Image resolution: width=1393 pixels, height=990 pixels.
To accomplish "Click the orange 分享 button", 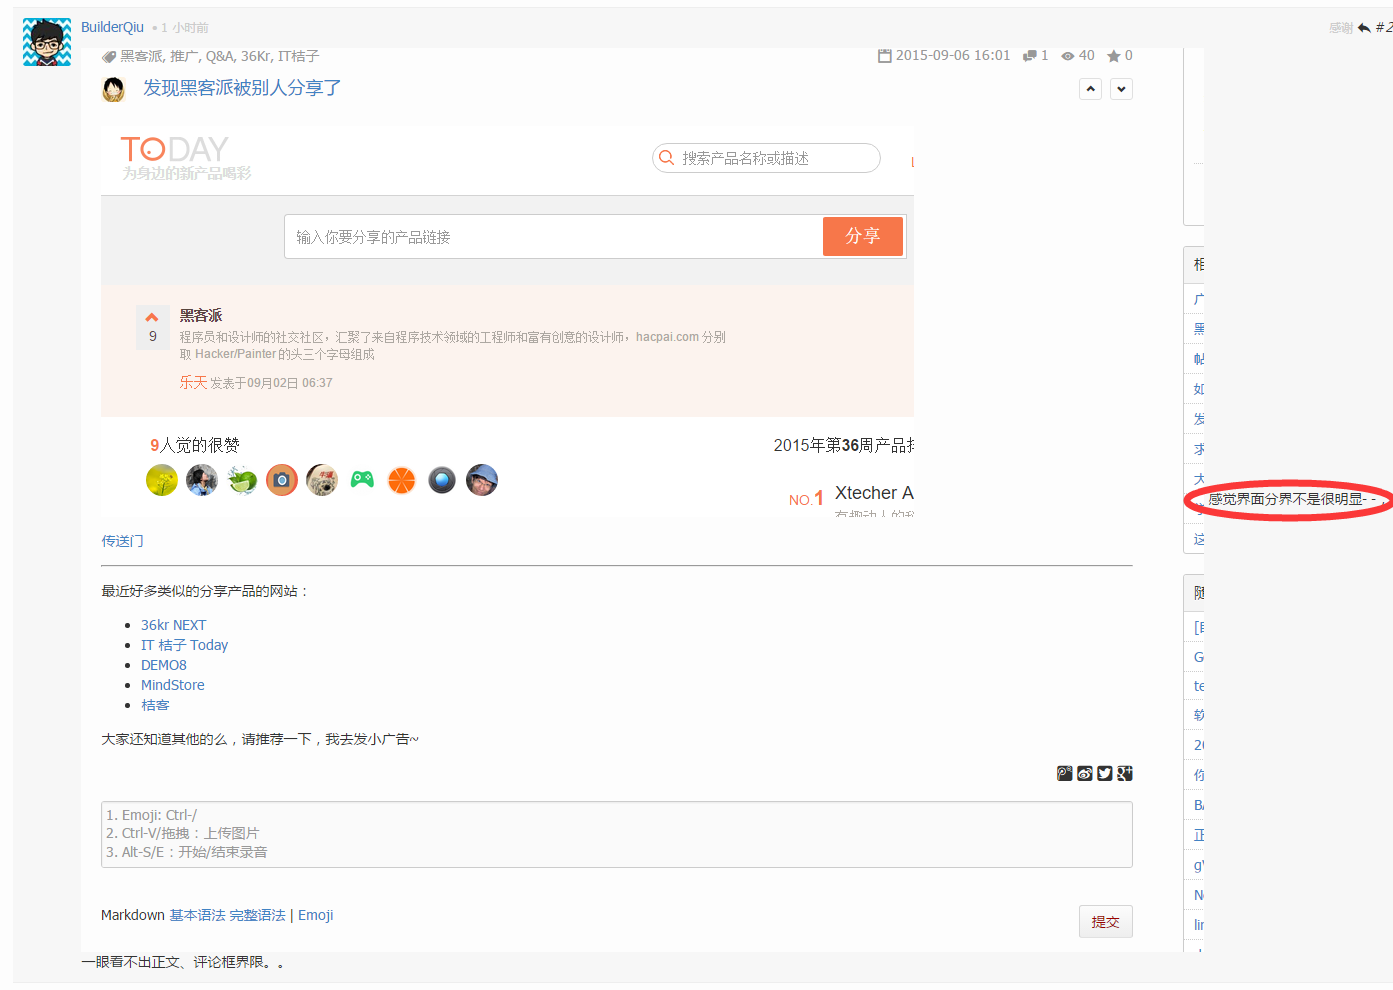I will pos(863,237).
